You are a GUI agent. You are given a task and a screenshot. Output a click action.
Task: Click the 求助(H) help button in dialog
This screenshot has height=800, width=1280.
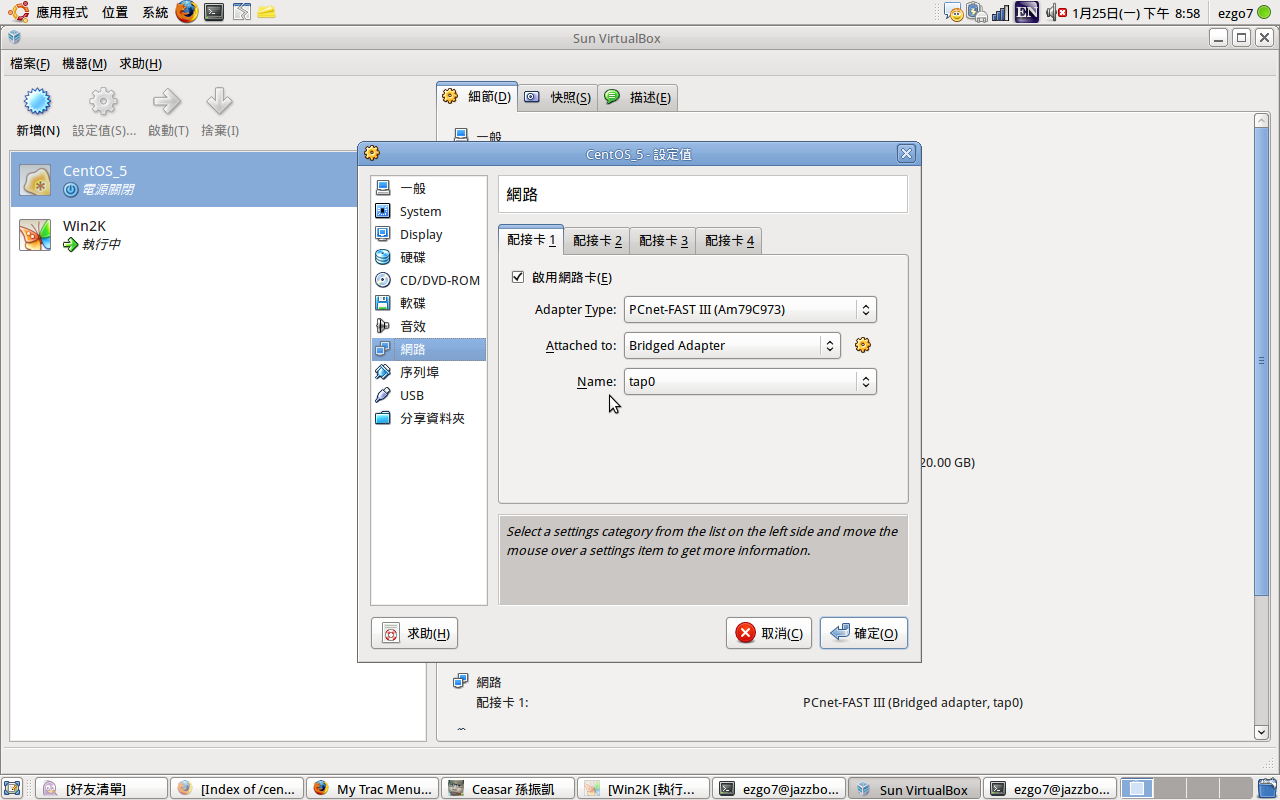point(414,633)
